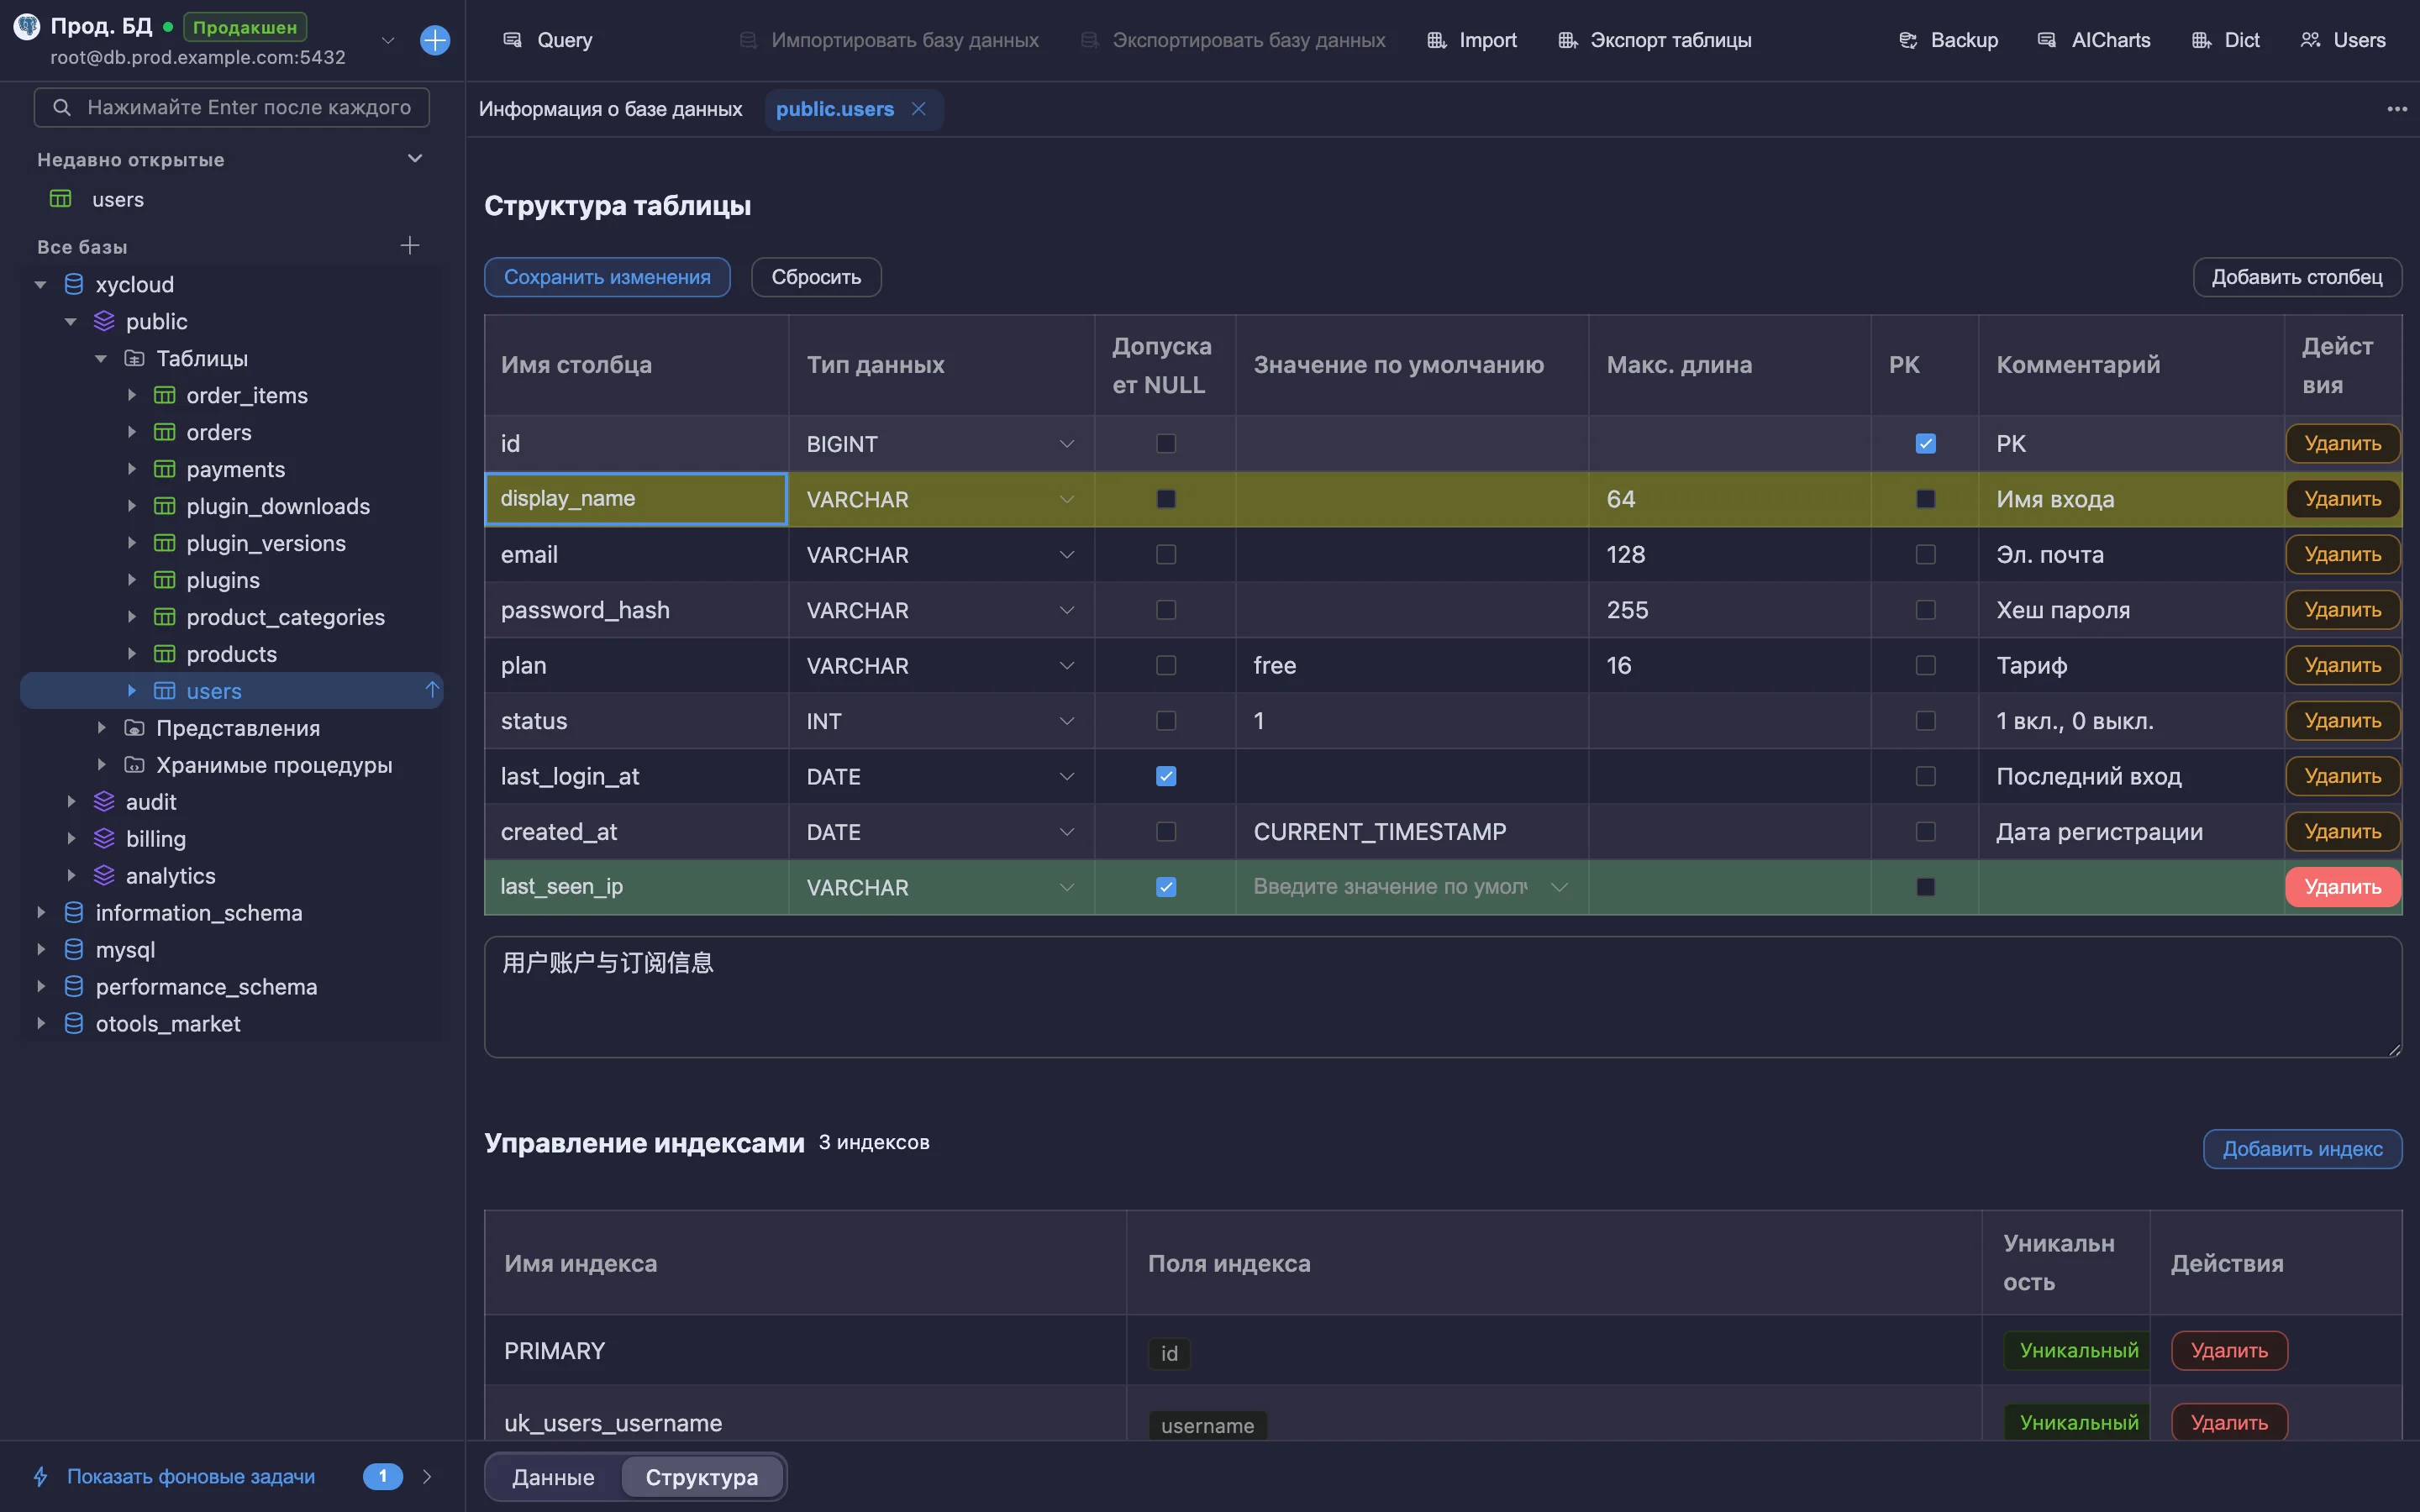The height and width of the screenshot is (1512, 2420).
Task: Toggle the NULL checkbox for the id column
Action: coord(1166,443)
